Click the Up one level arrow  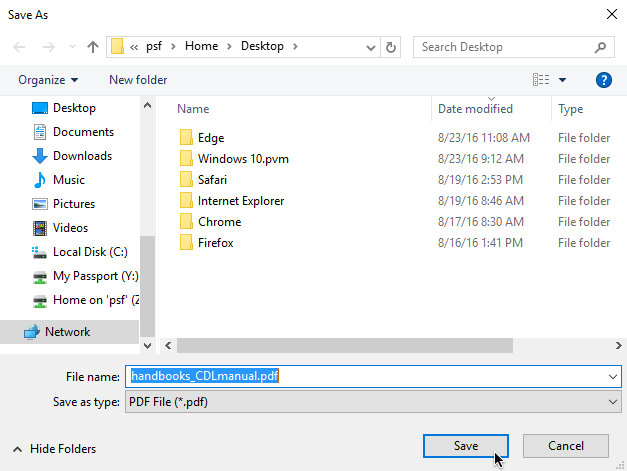coord(93,47)
